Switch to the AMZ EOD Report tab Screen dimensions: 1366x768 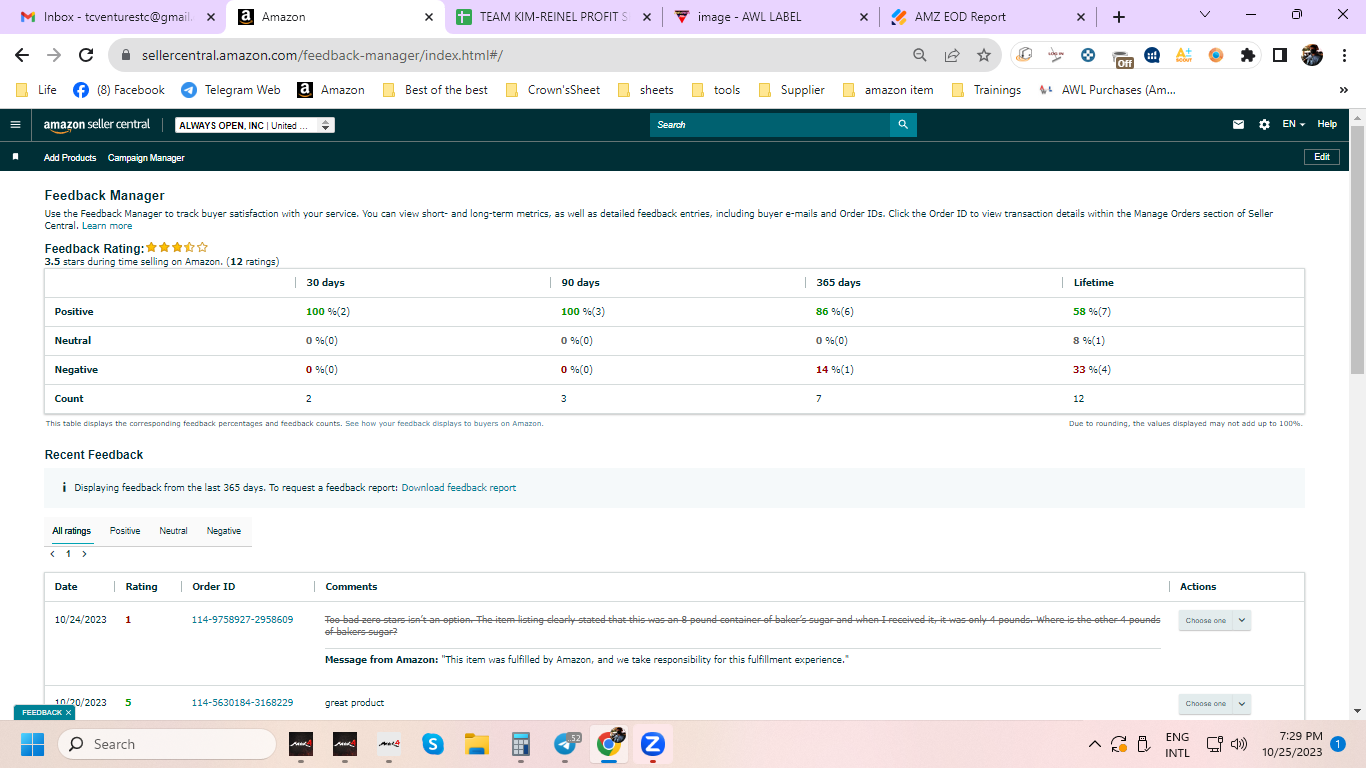(x=986, y=17)
